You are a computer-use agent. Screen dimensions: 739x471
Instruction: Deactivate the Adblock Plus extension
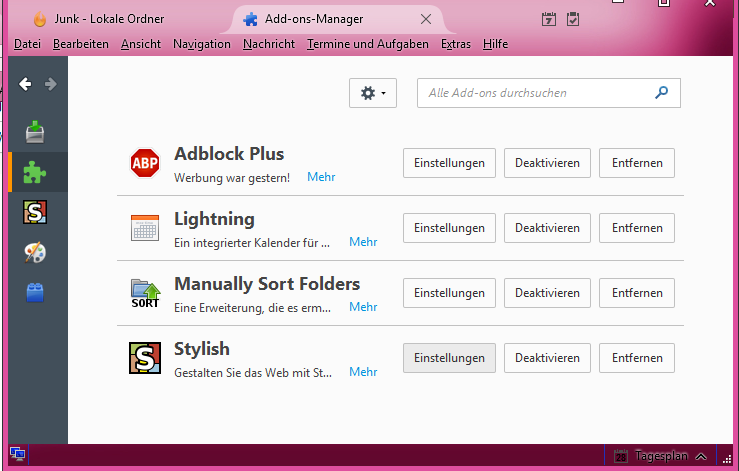click(x=547, y=163)
